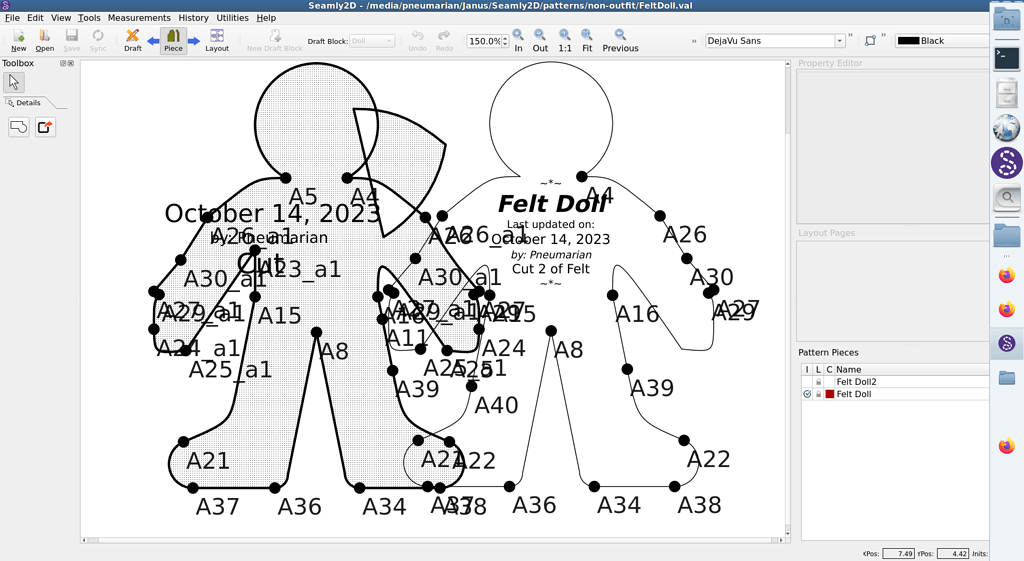Viewport: 1024px width, 561px height.
Task: Switch to Draft mode
Action: tap(132, 40)
